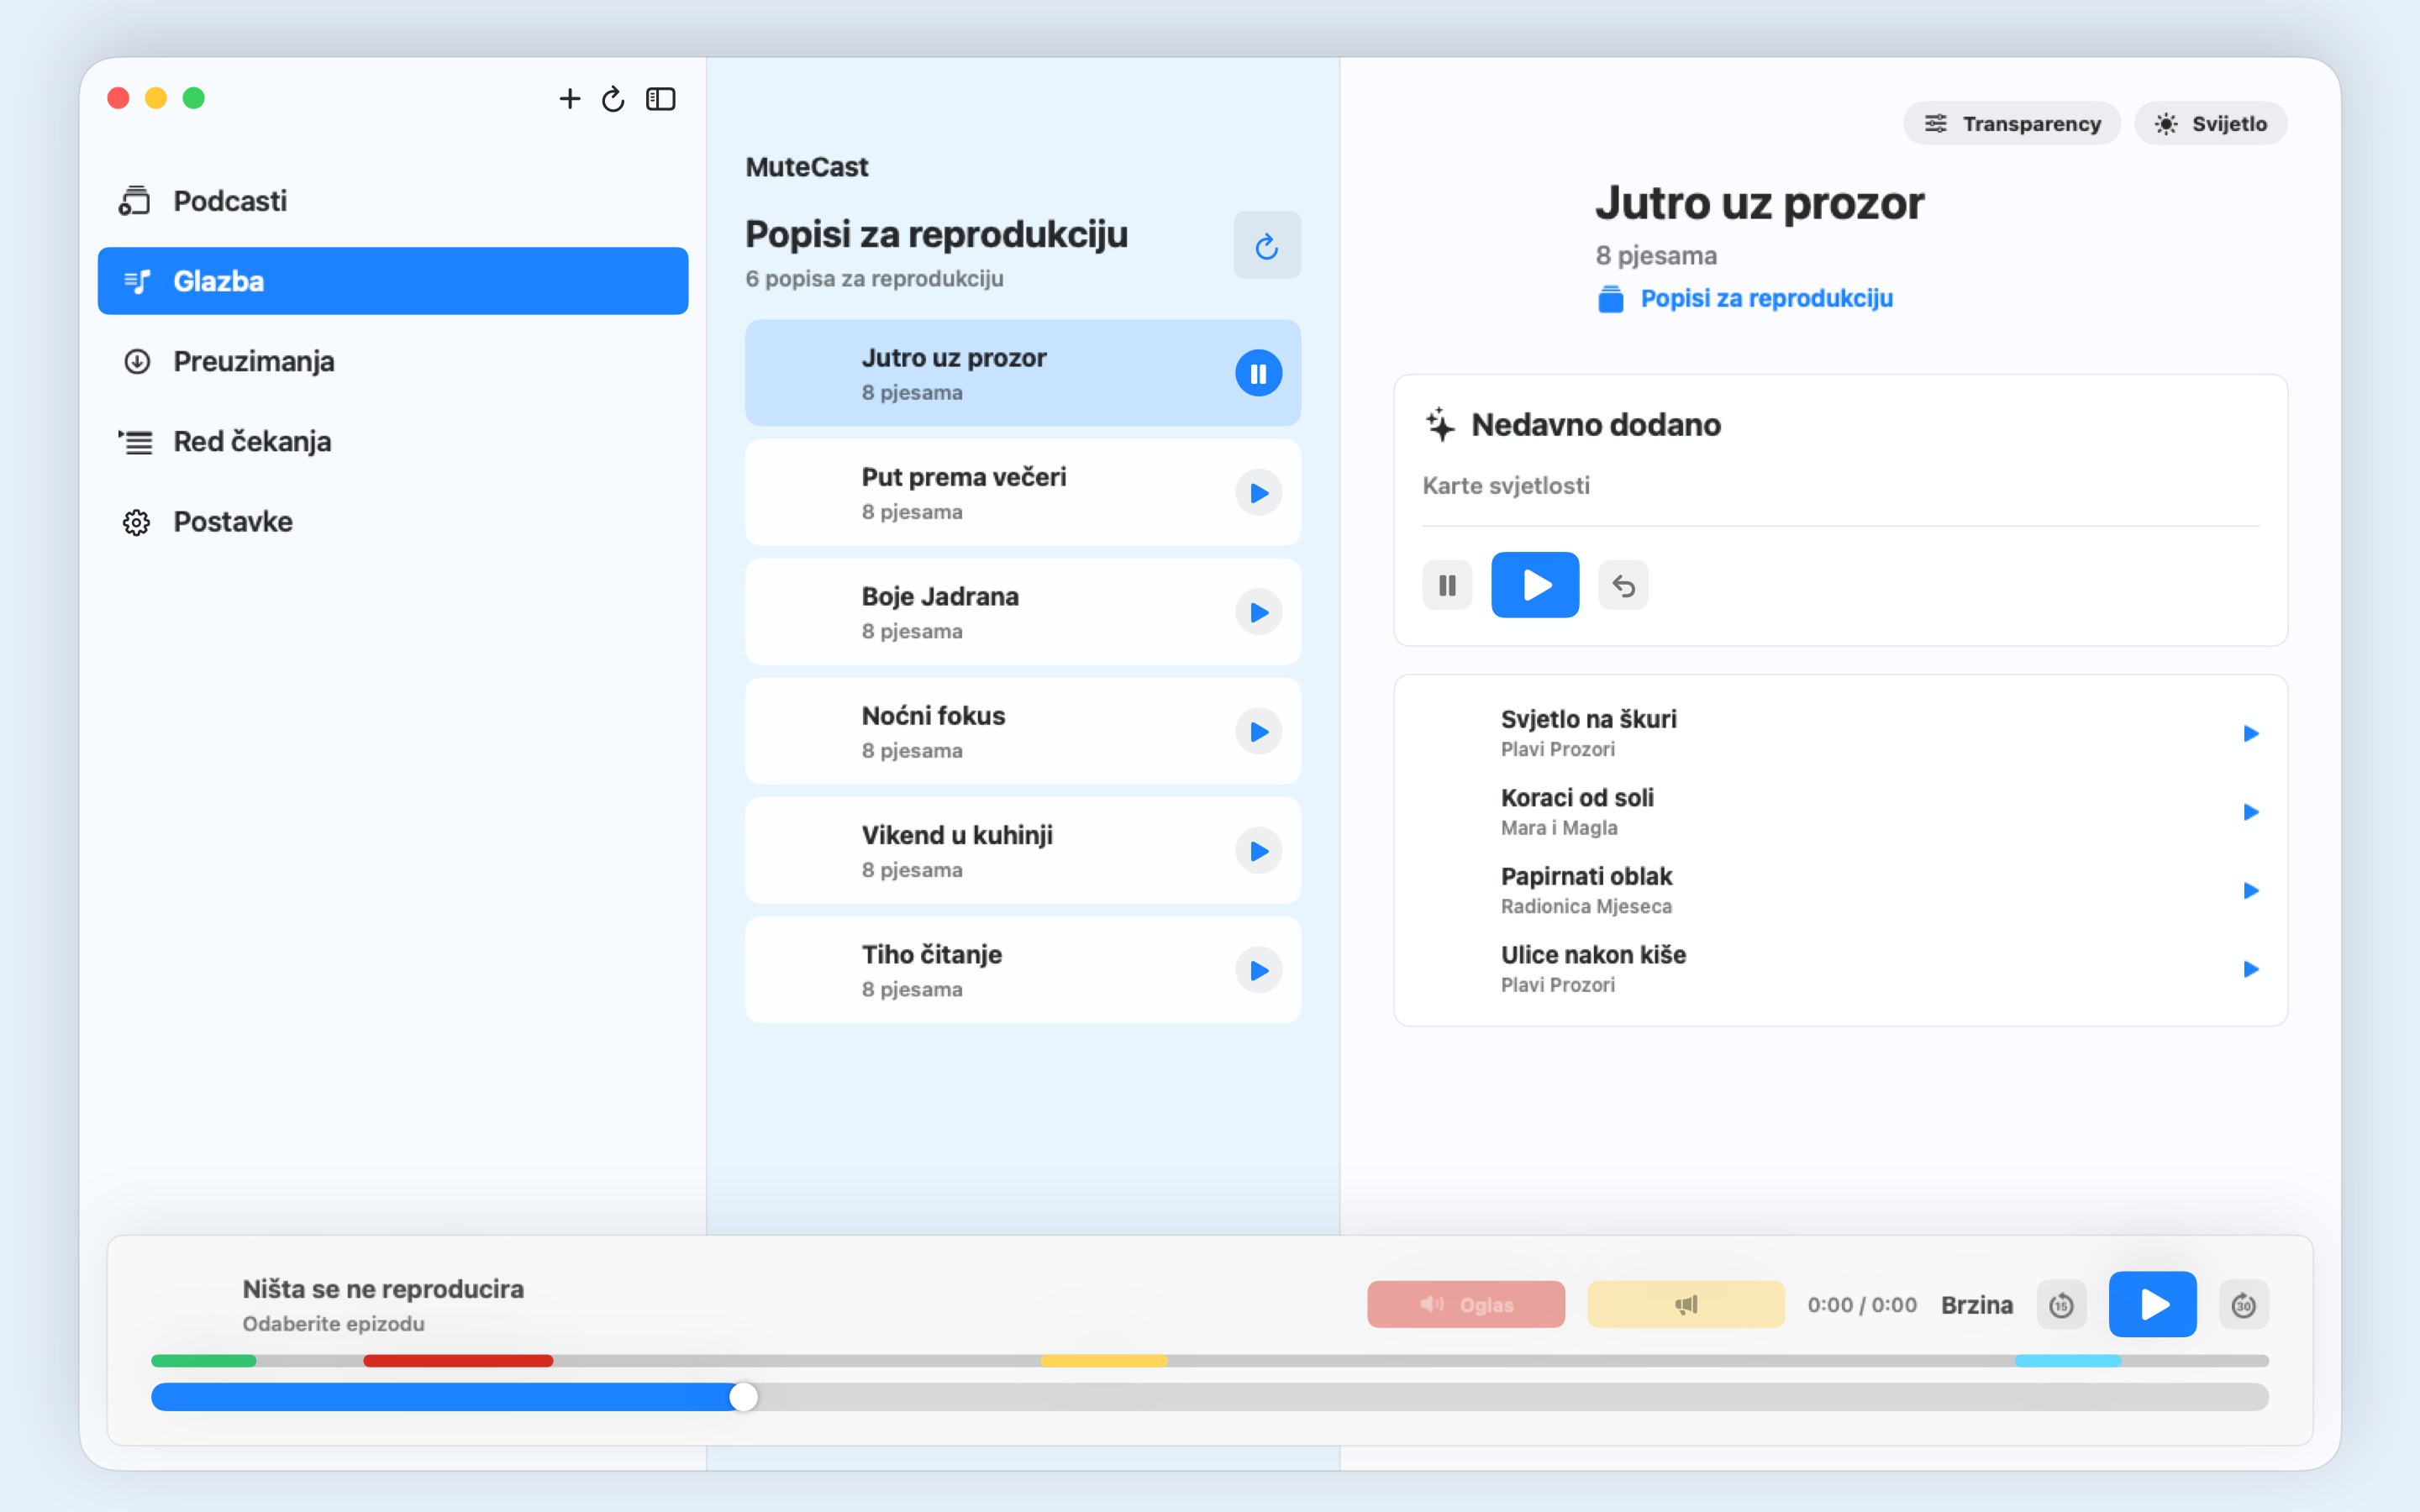Pause the Jutro uz prozor playlist

[x=1258, y=373]
